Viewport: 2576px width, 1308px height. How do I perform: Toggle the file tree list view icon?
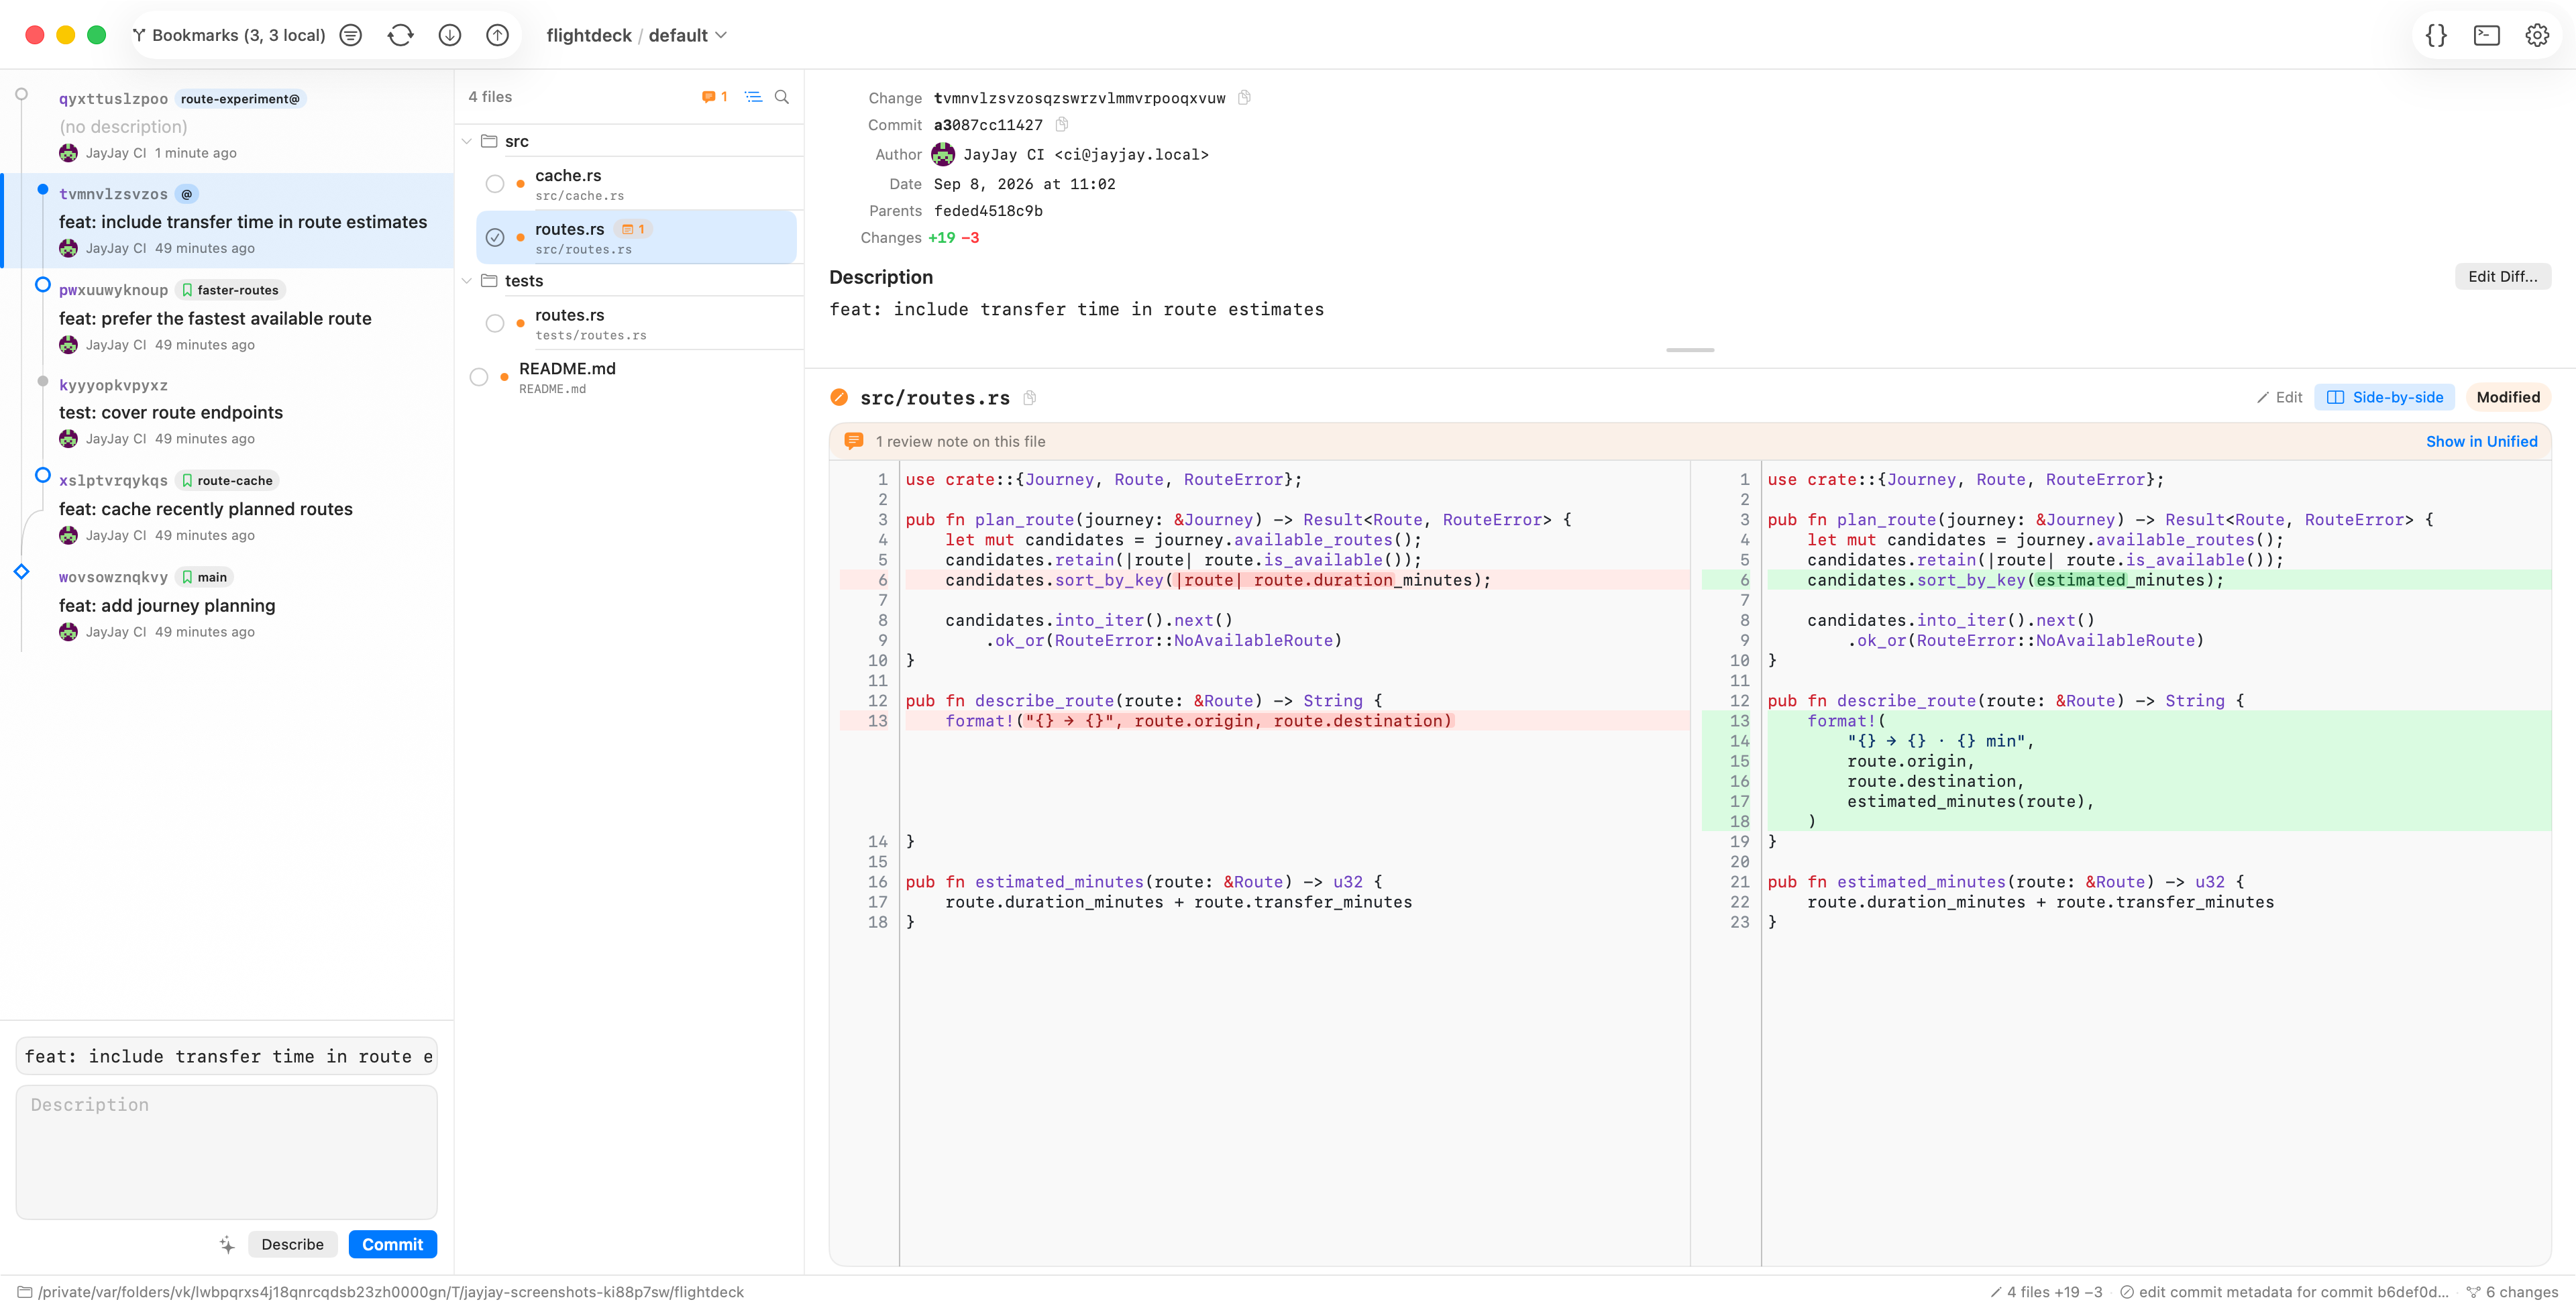754,97
